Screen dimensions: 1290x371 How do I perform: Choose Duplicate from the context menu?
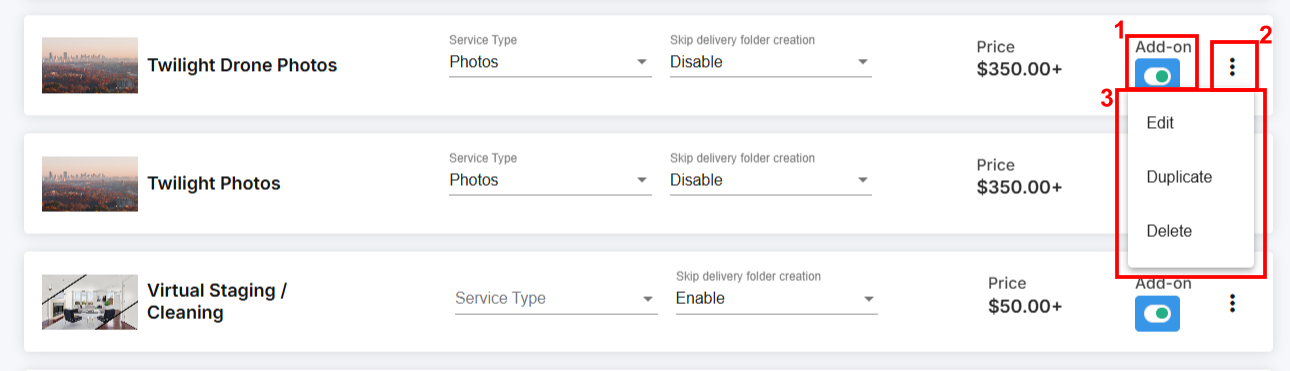click(1191, 177)
